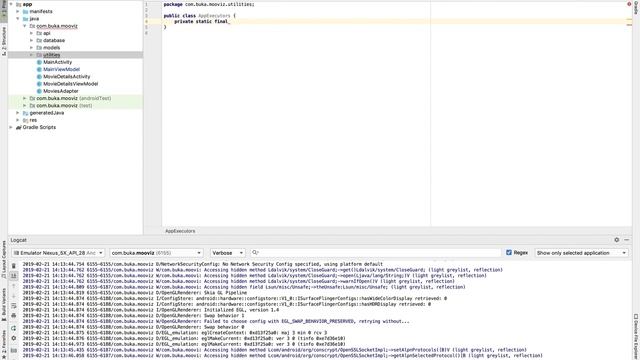
Task: Open the Verbose log level dropdown
Action: (x=227, y=253)
